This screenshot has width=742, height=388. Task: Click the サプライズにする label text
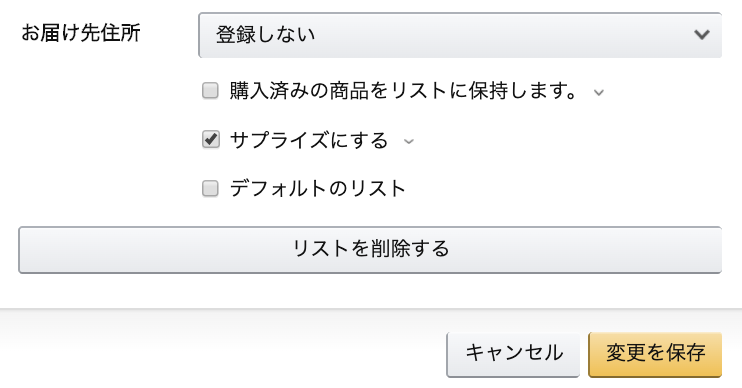click(309, 140)
